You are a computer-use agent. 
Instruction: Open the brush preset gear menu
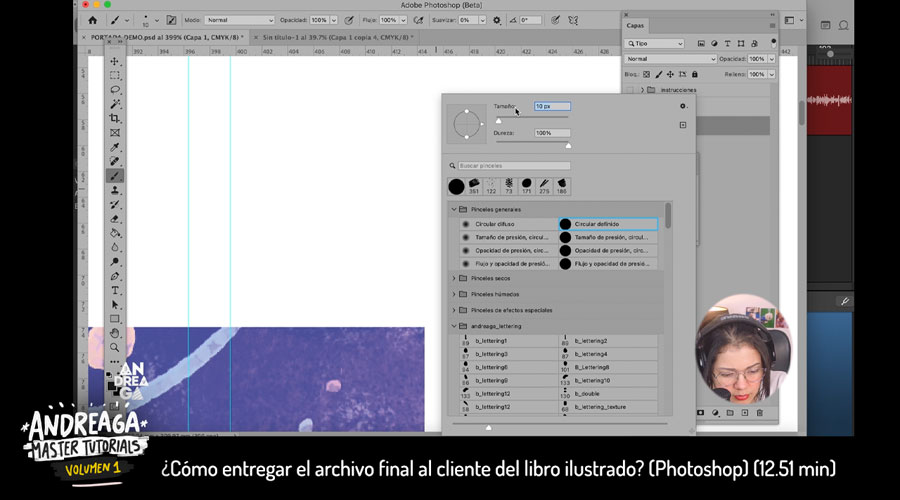tap(683, 105)
